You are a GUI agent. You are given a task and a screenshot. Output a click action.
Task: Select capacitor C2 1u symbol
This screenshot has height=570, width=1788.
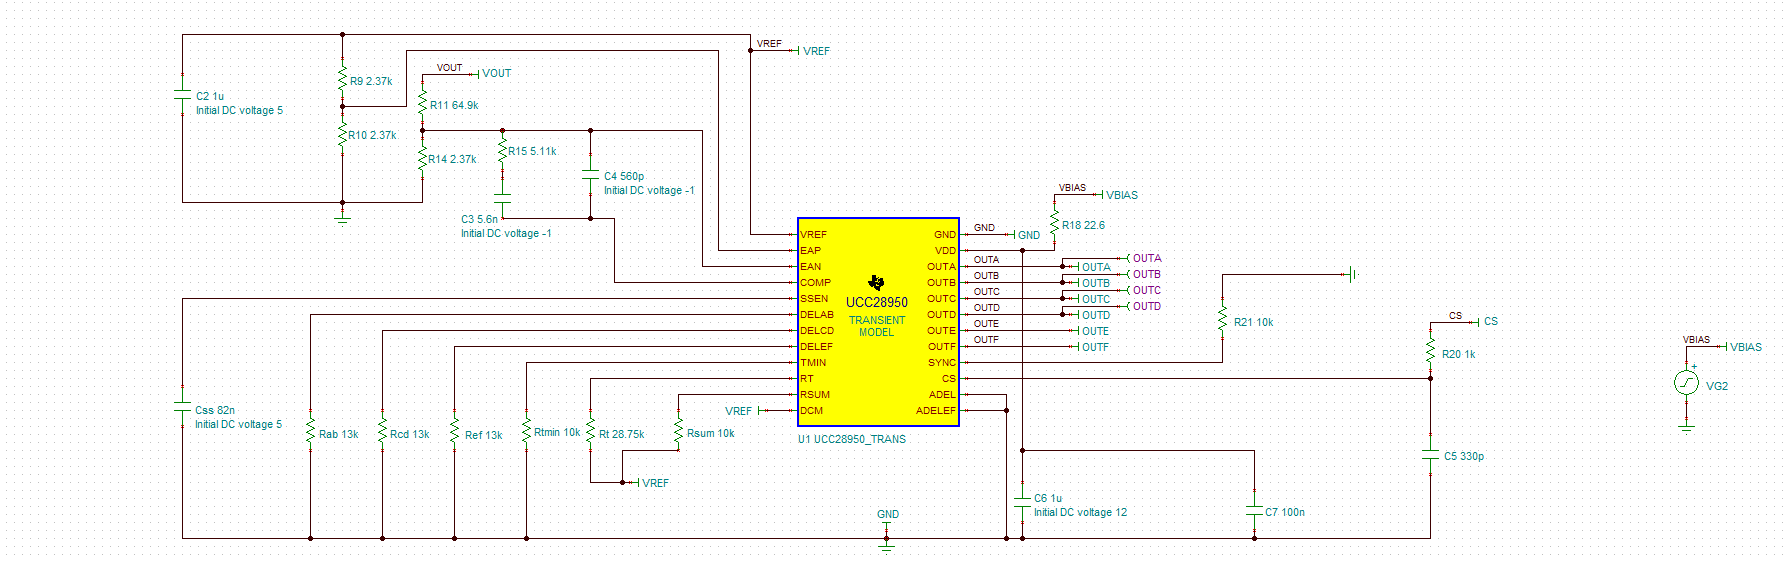(182, 96)
